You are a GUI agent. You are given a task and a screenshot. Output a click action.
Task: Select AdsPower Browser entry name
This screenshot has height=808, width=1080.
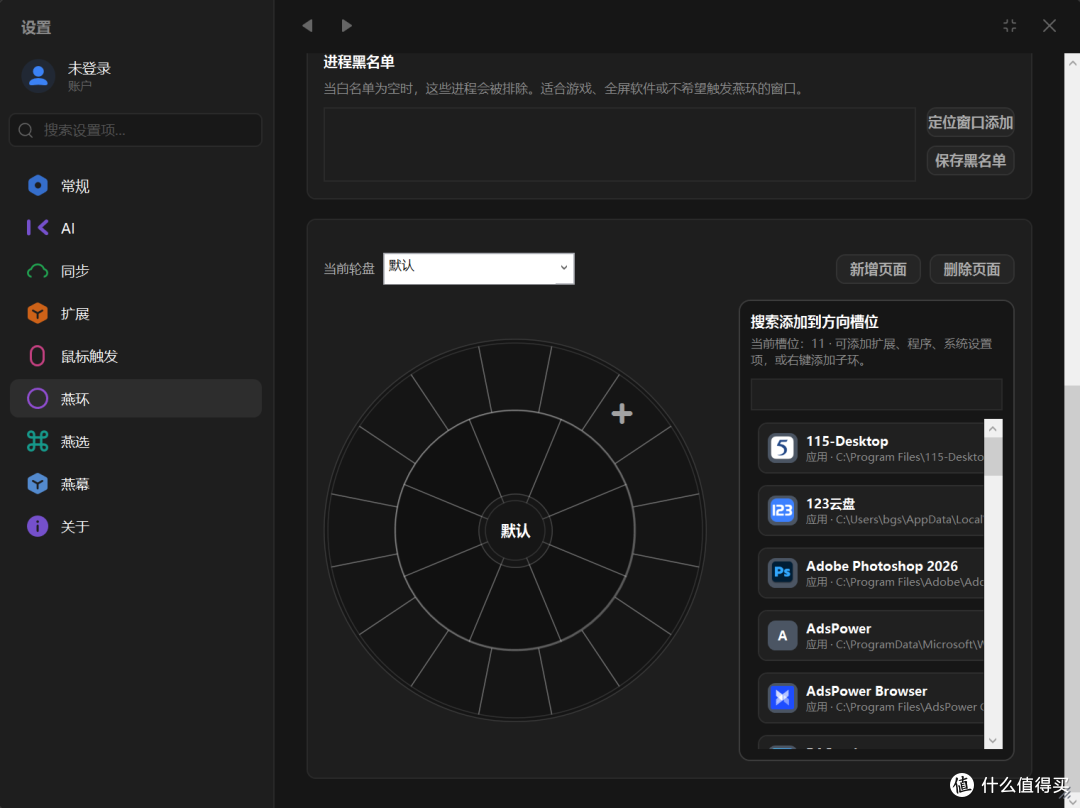point(866,691)
